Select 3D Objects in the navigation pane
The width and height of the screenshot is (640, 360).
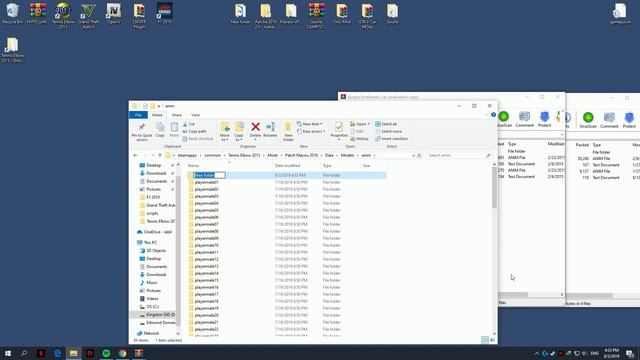(153, 251)
